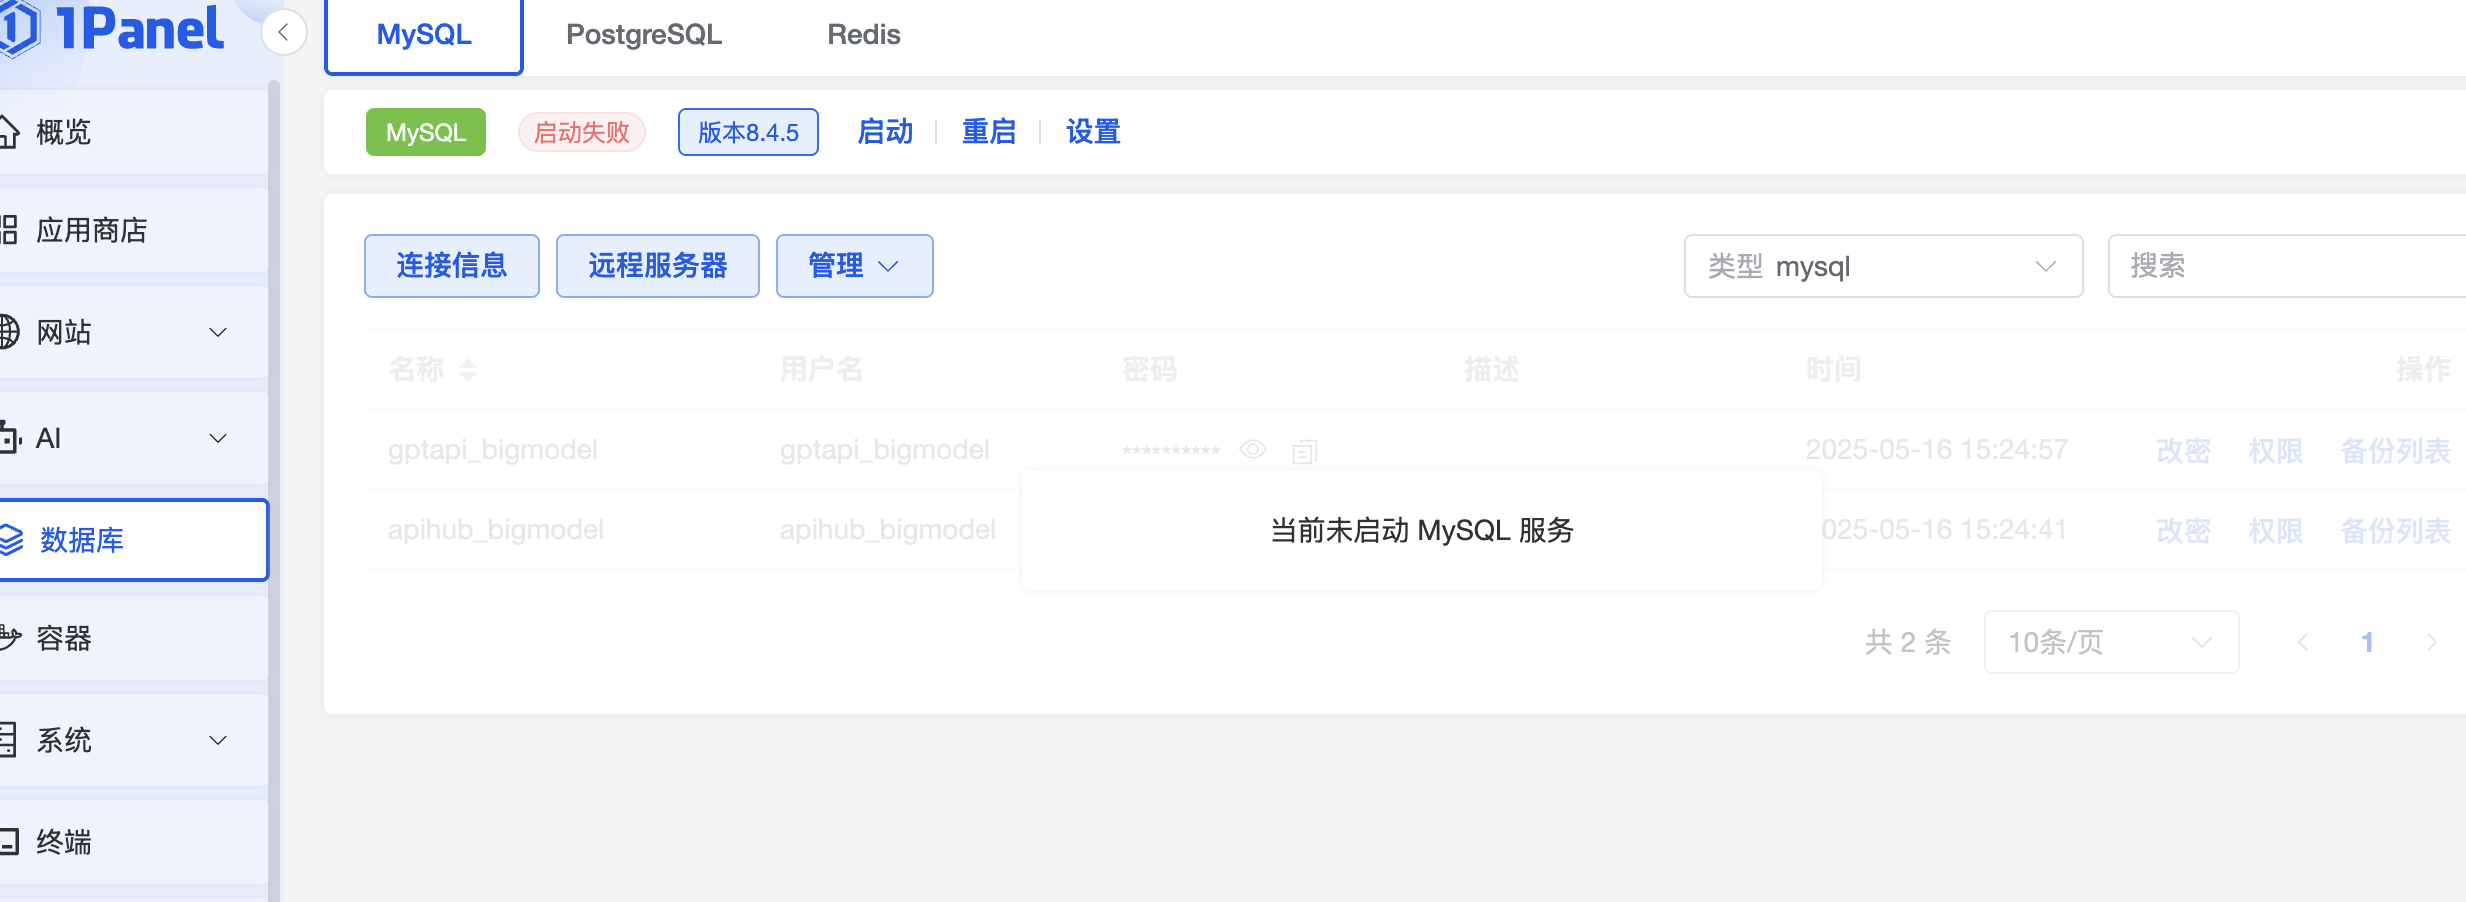
Task: Select 数据库 in the sidebar
Action: 133,540
